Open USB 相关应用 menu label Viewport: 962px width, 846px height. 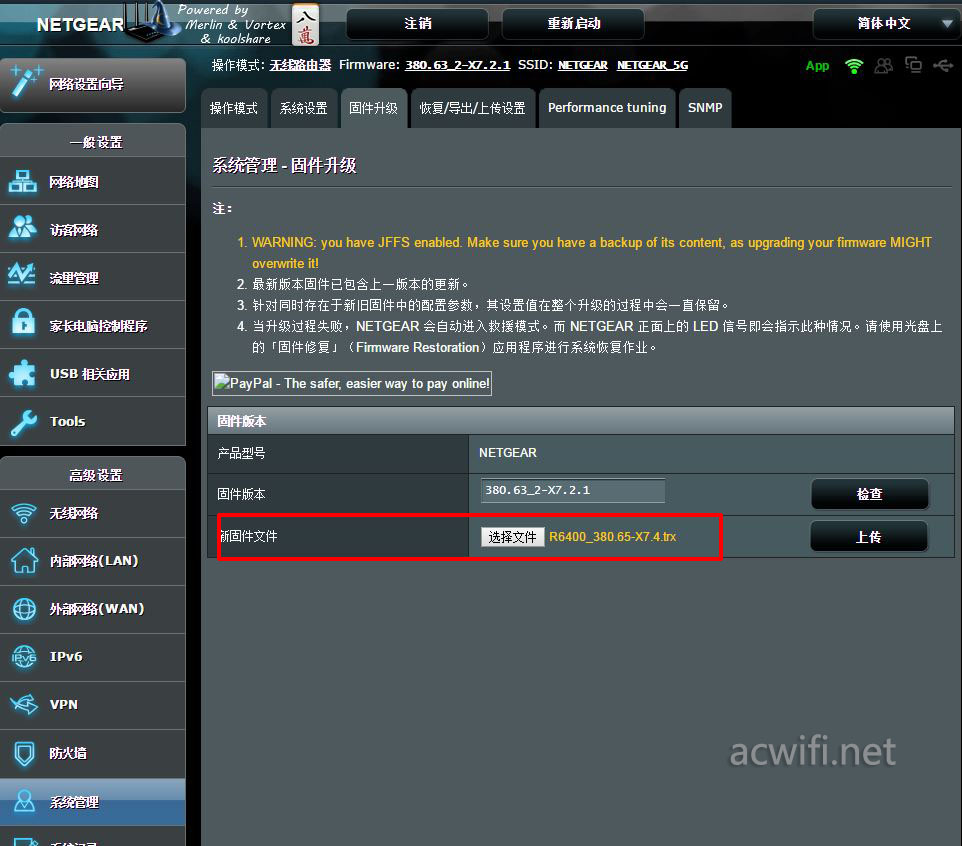(x=90, y=374)
